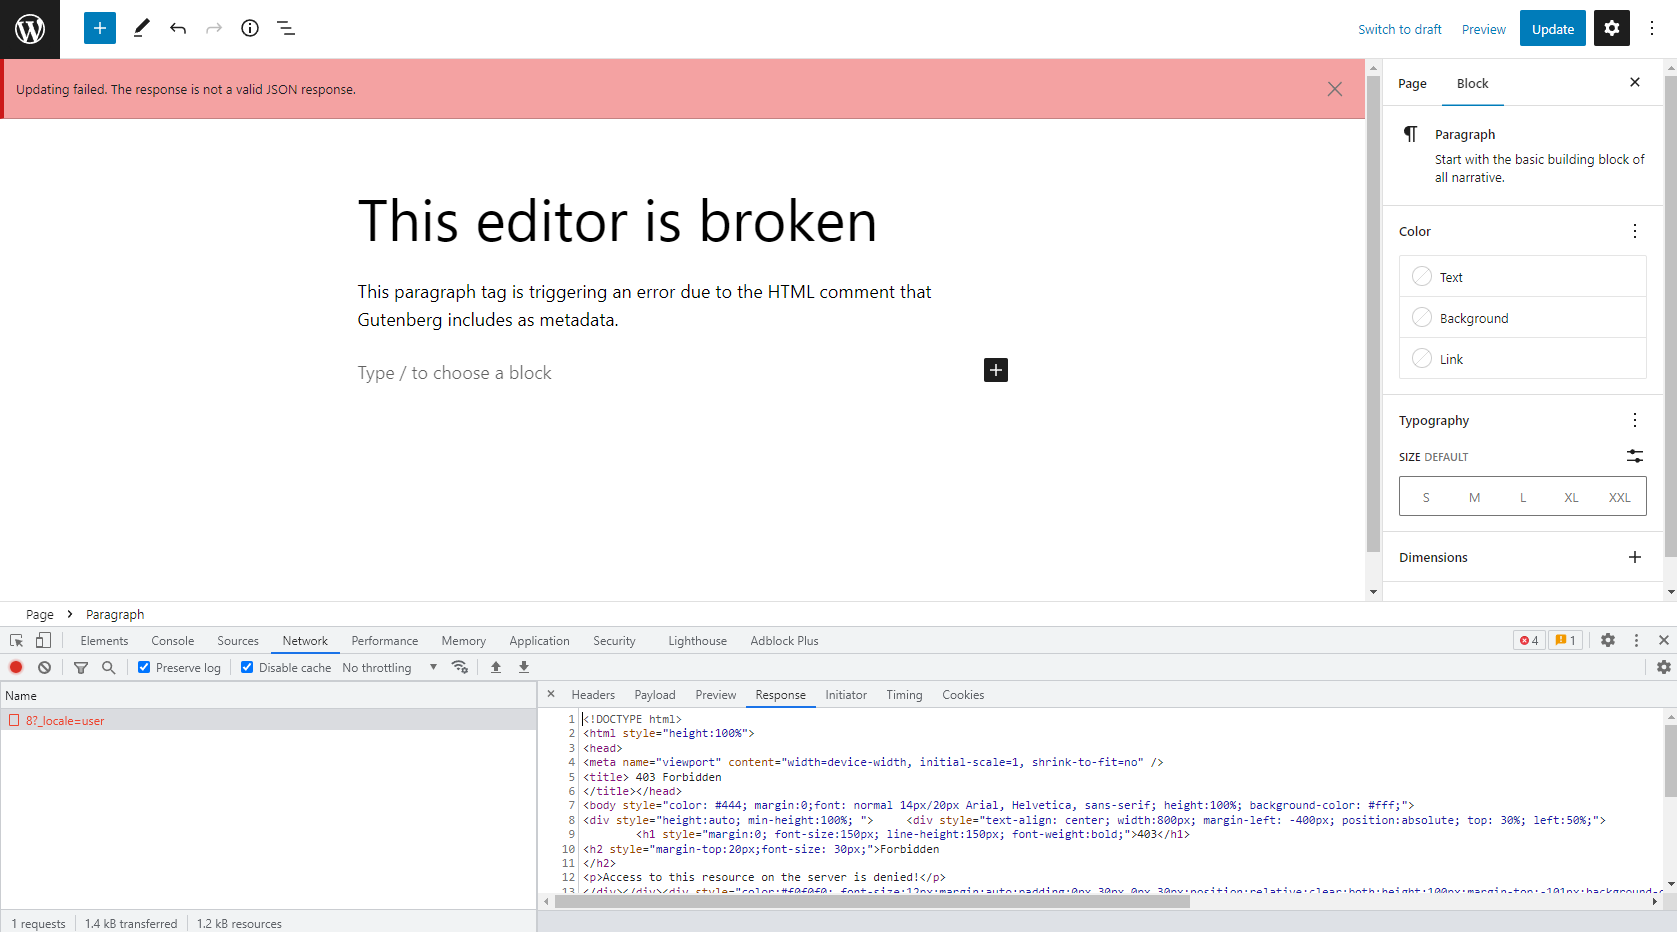Image resolution: width=1677 pixels, height=932 pixels.
Task: Click the Switch to draft link
Action: click(1399, 29)
